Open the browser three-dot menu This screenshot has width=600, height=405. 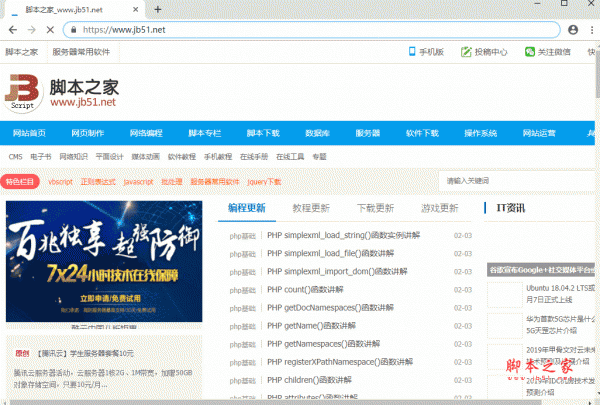click(x=592, y=30)
